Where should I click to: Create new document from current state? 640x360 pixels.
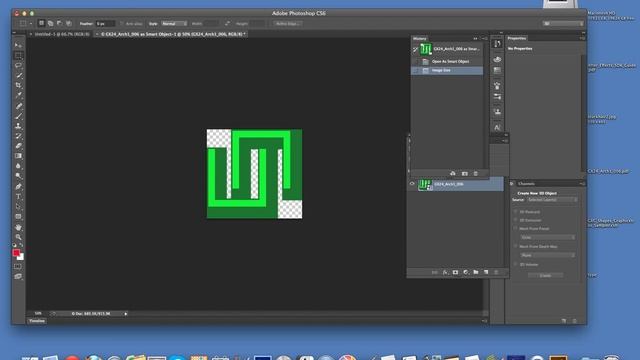(x=453, y=173)
